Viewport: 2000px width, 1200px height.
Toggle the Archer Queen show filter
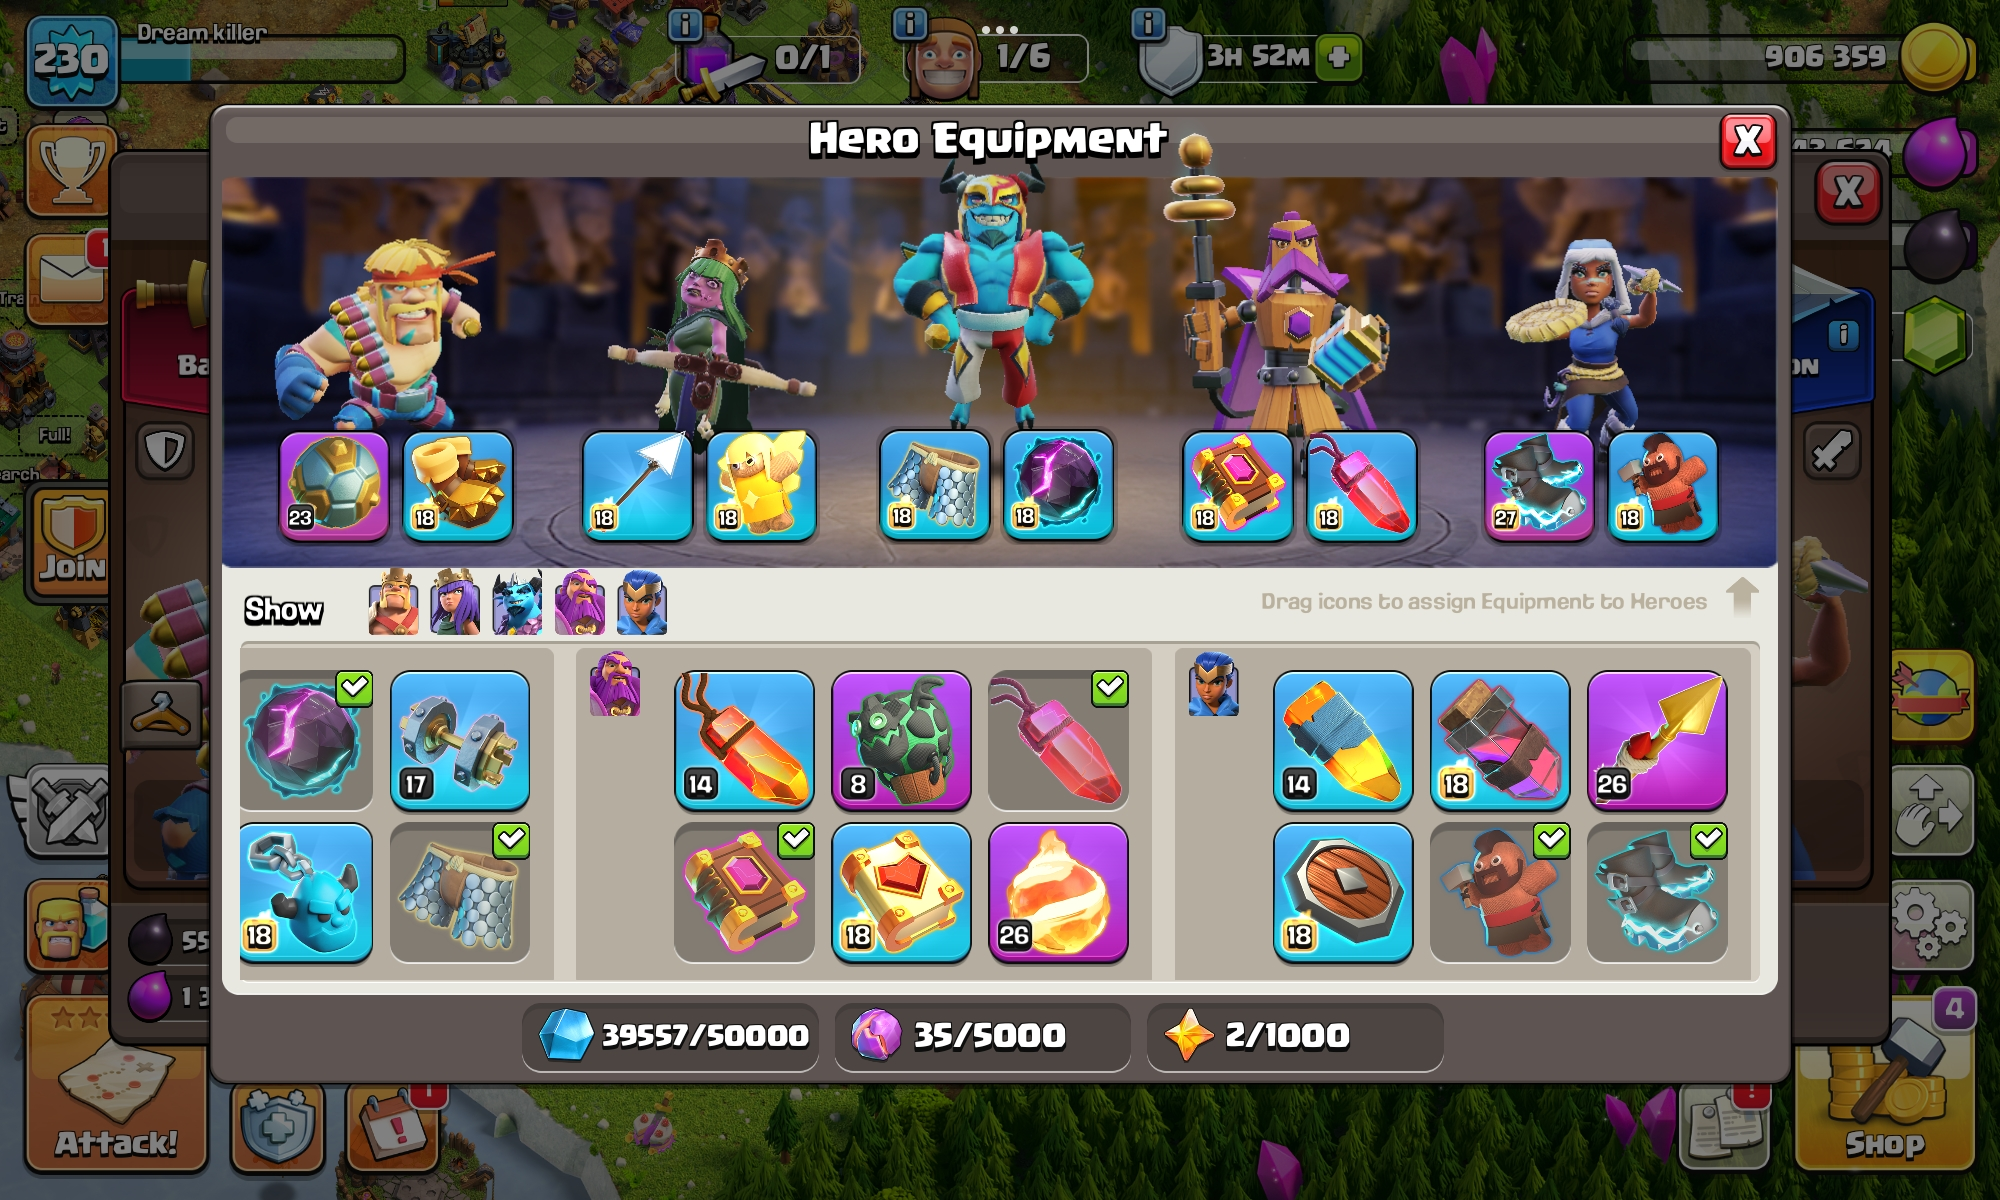455,603
